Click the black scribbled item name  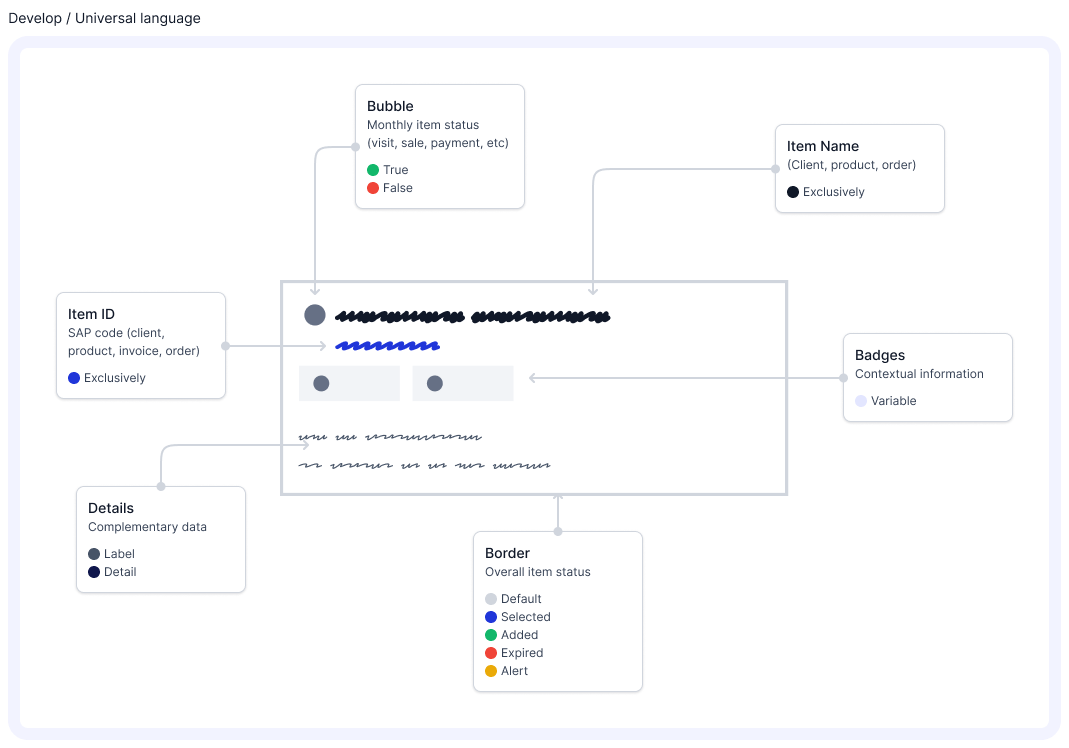pyautogui.click(x=472, y=317)
